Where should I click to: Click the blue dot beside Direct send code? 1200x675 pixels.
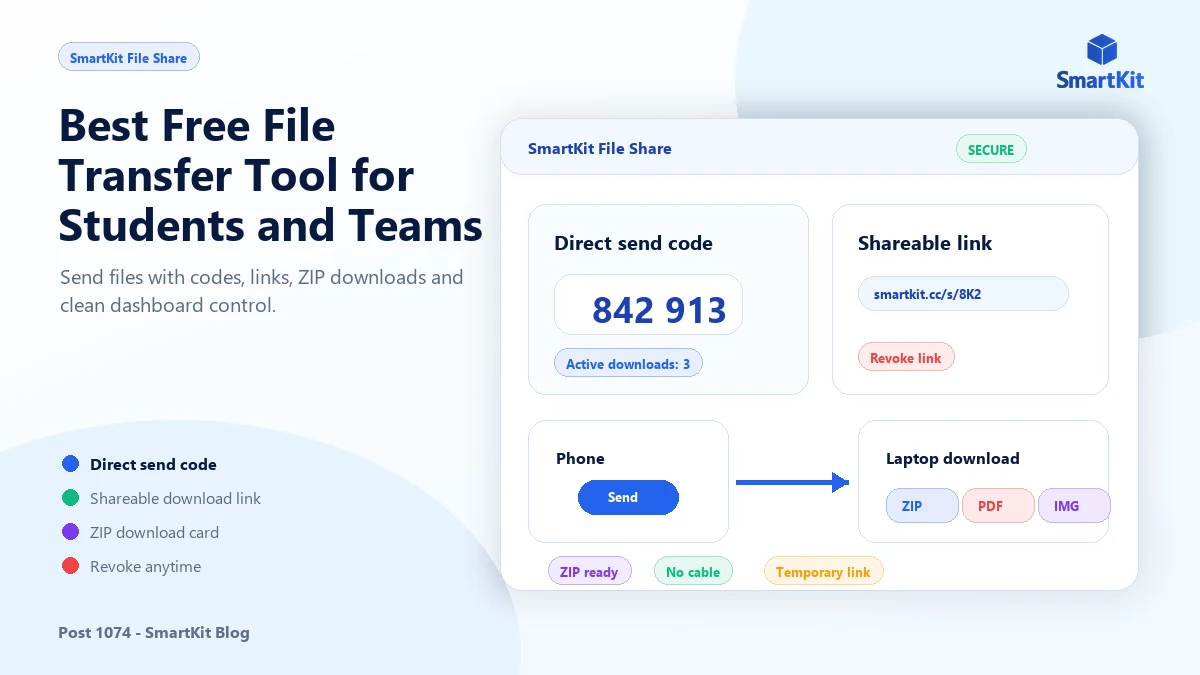click(x=70, y=464)
